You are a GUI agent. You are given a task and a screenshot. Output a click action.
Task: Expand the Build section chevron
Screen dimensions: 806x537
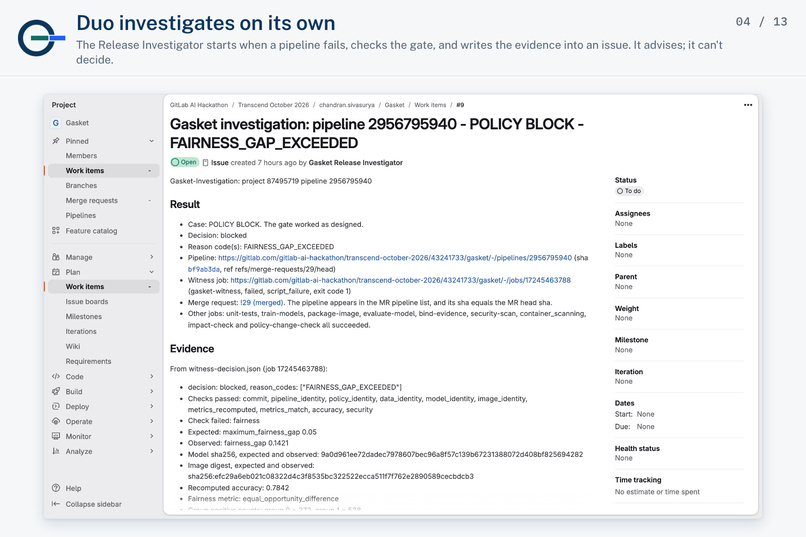[152, 391]
